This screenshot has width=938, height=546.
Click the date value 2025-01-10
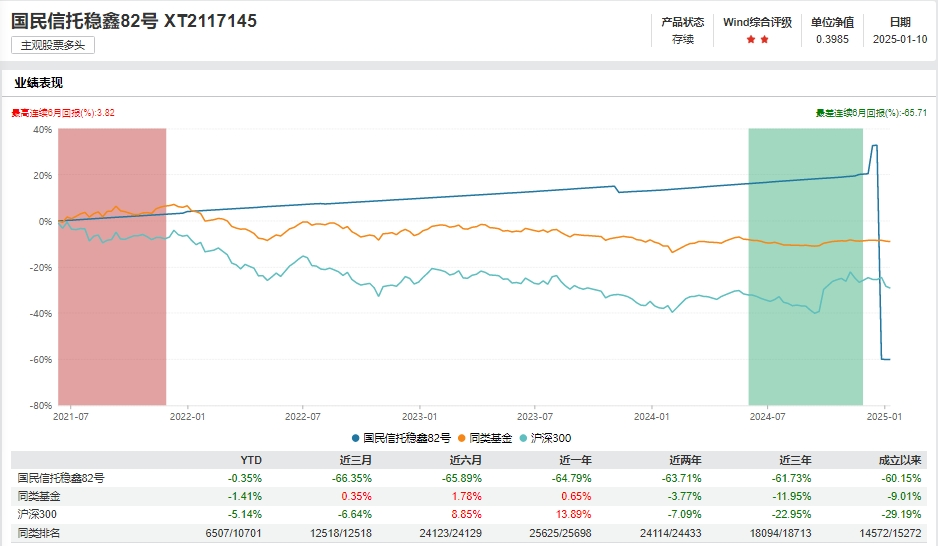click(900, 39)
